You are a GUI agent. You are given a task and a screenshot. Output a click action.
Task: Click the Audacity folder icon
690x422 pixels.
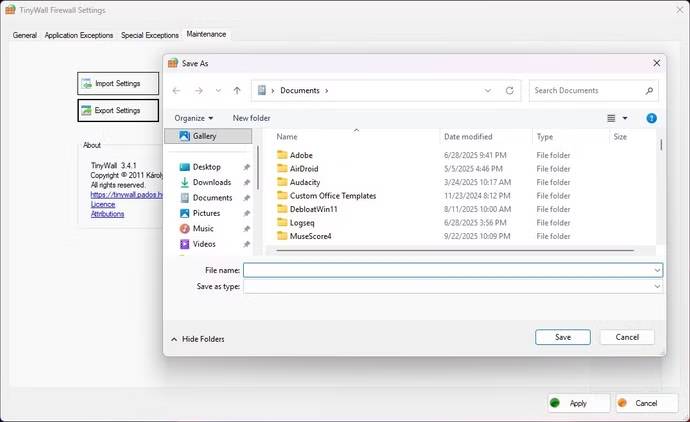(x=282, y=182)
